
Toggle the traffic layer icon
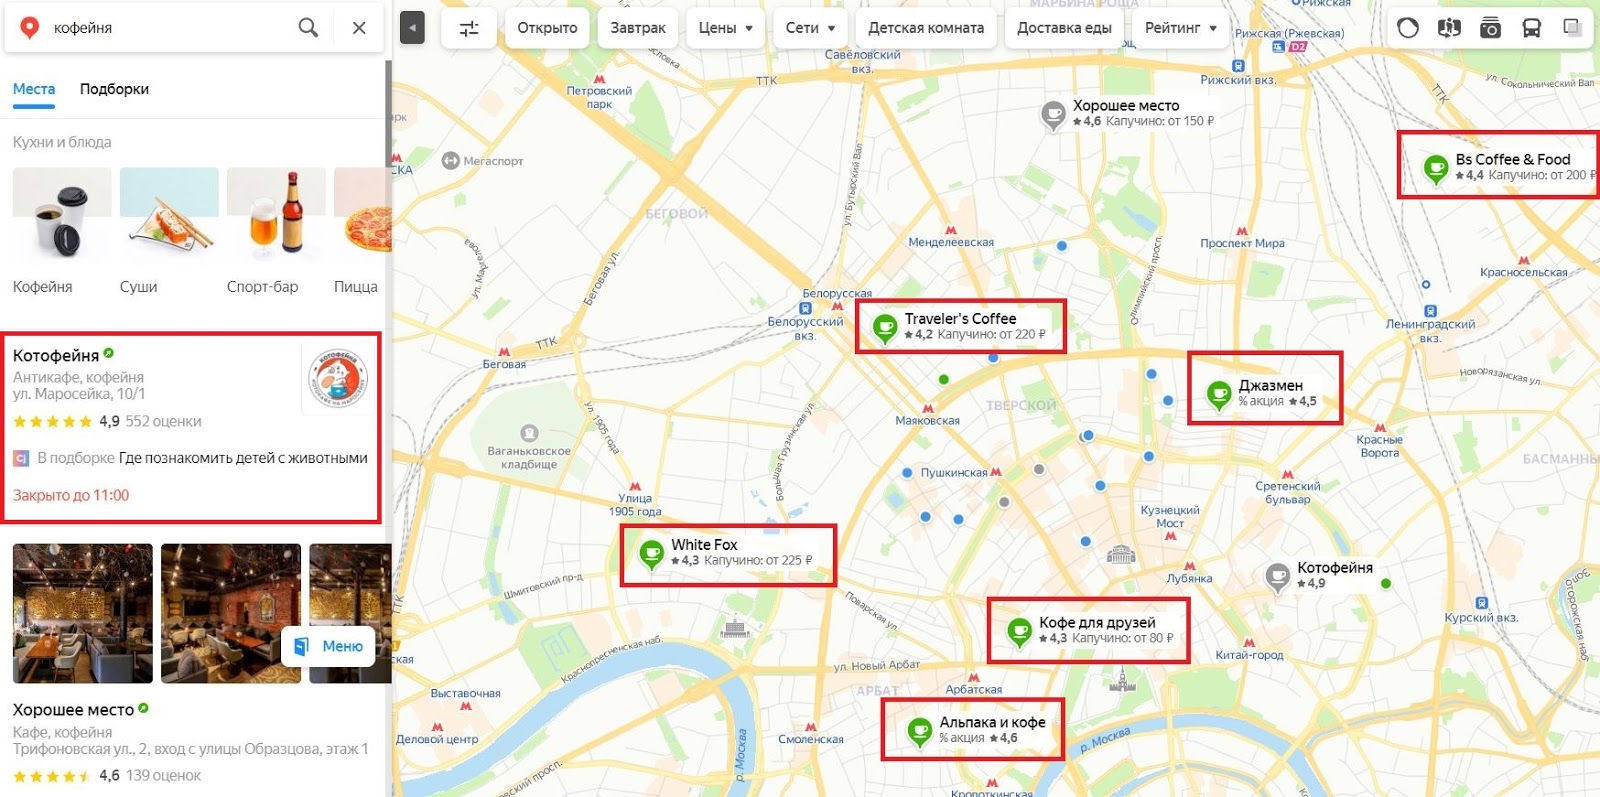(x=1408, y=28)
